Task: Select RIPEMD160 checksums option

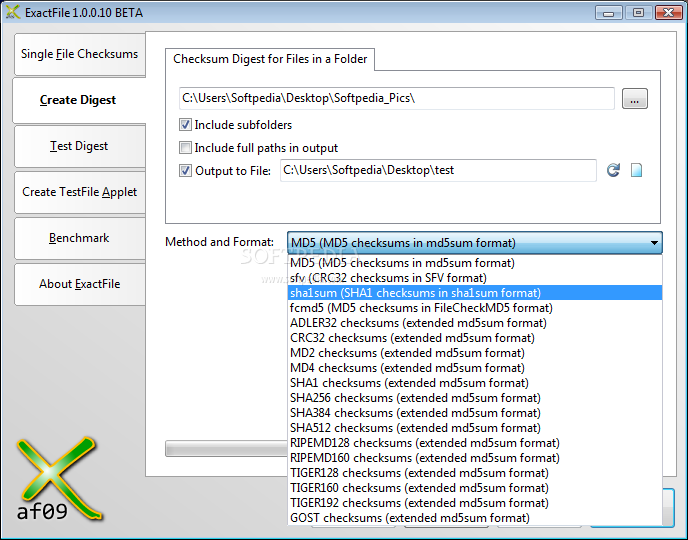Action: (475, 458)
